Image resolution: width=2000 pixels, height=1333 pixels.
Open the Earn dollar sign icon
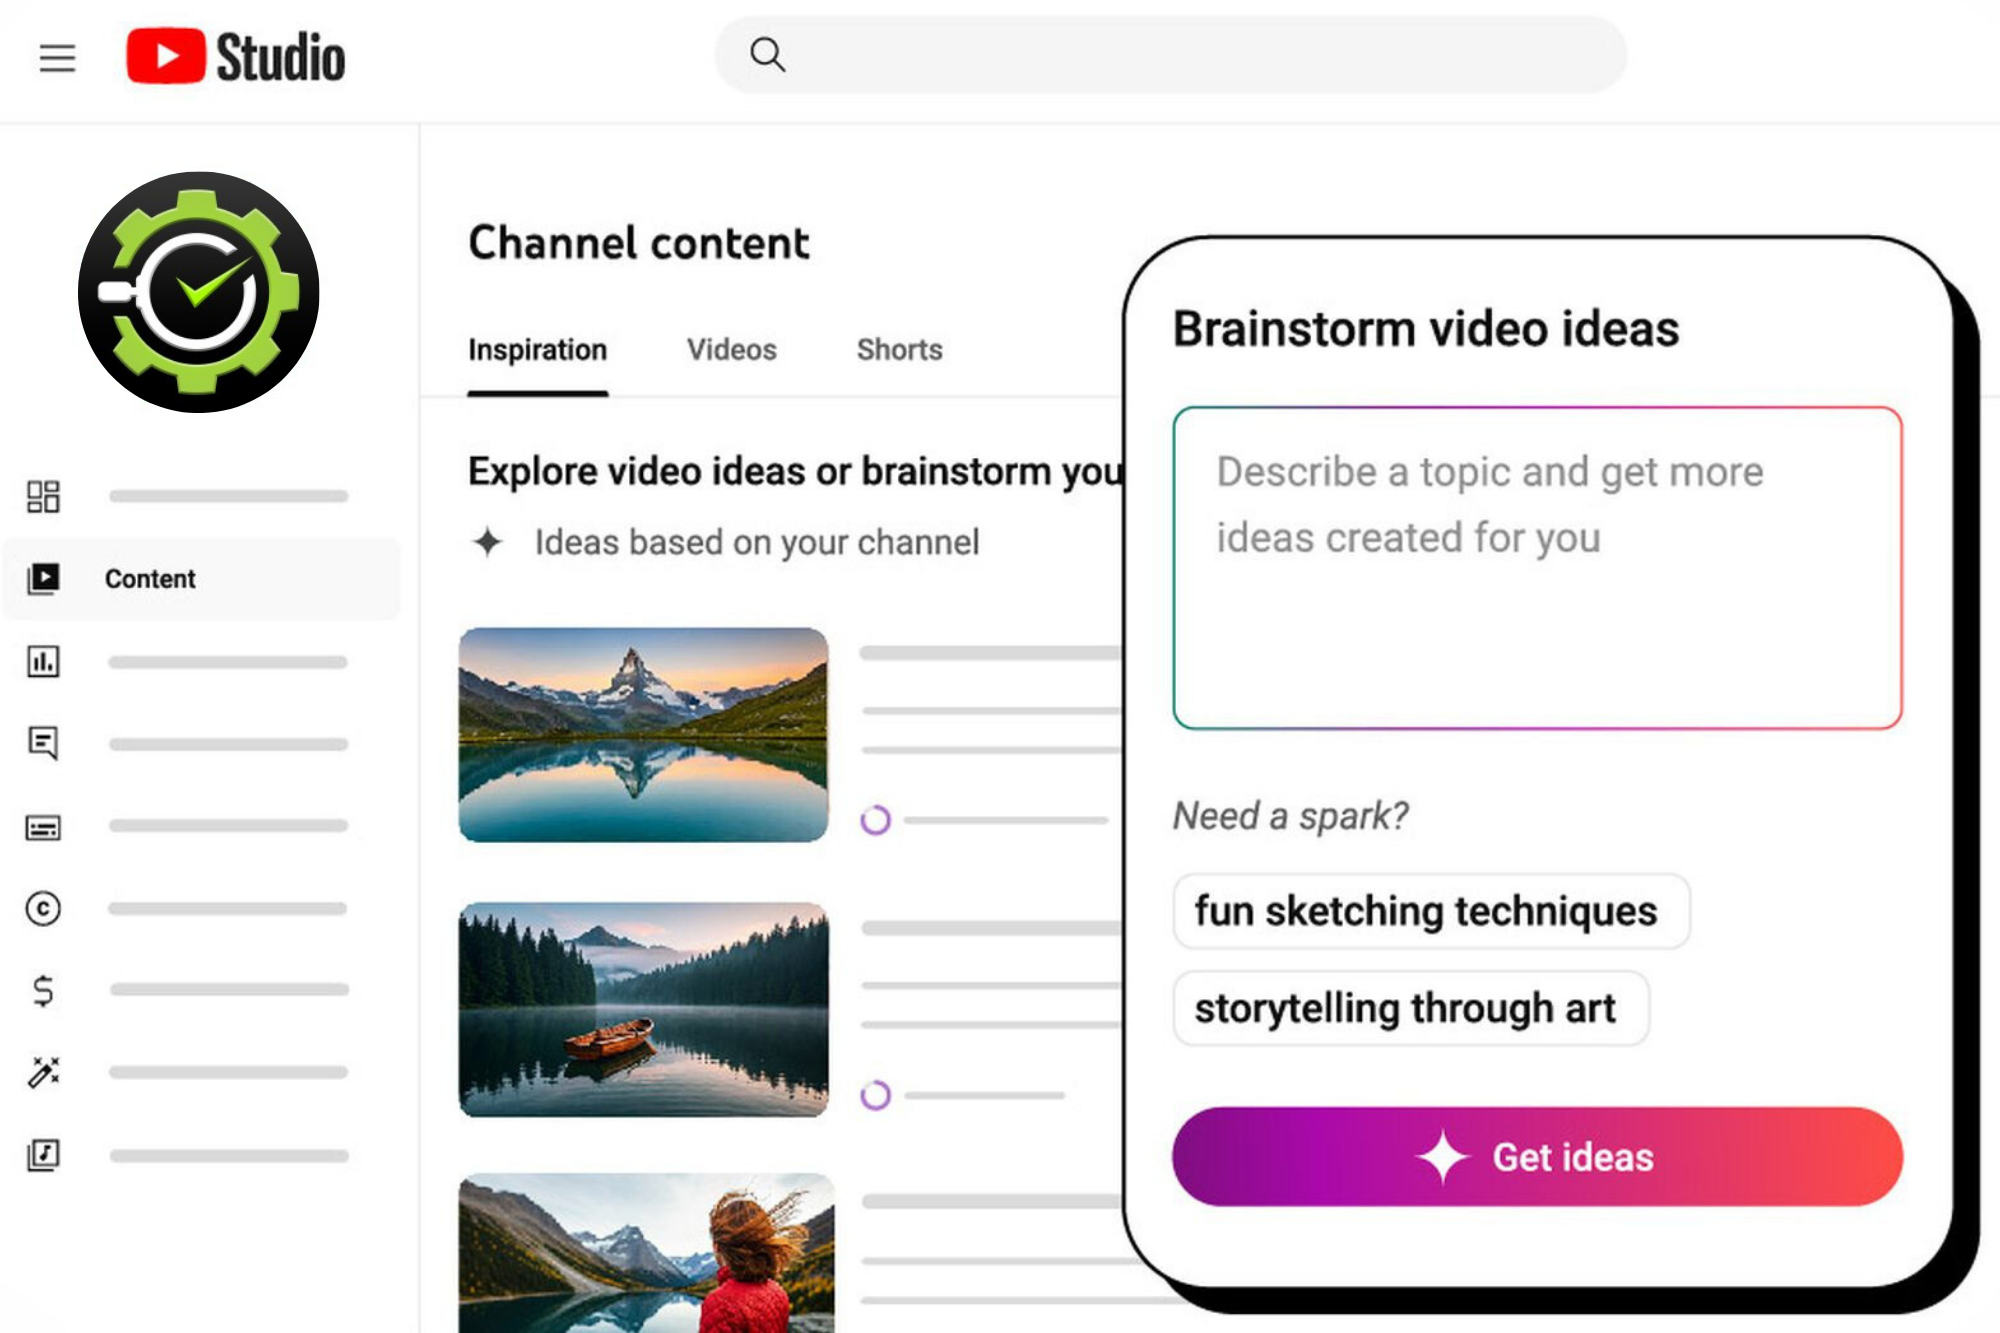point(43,990)
